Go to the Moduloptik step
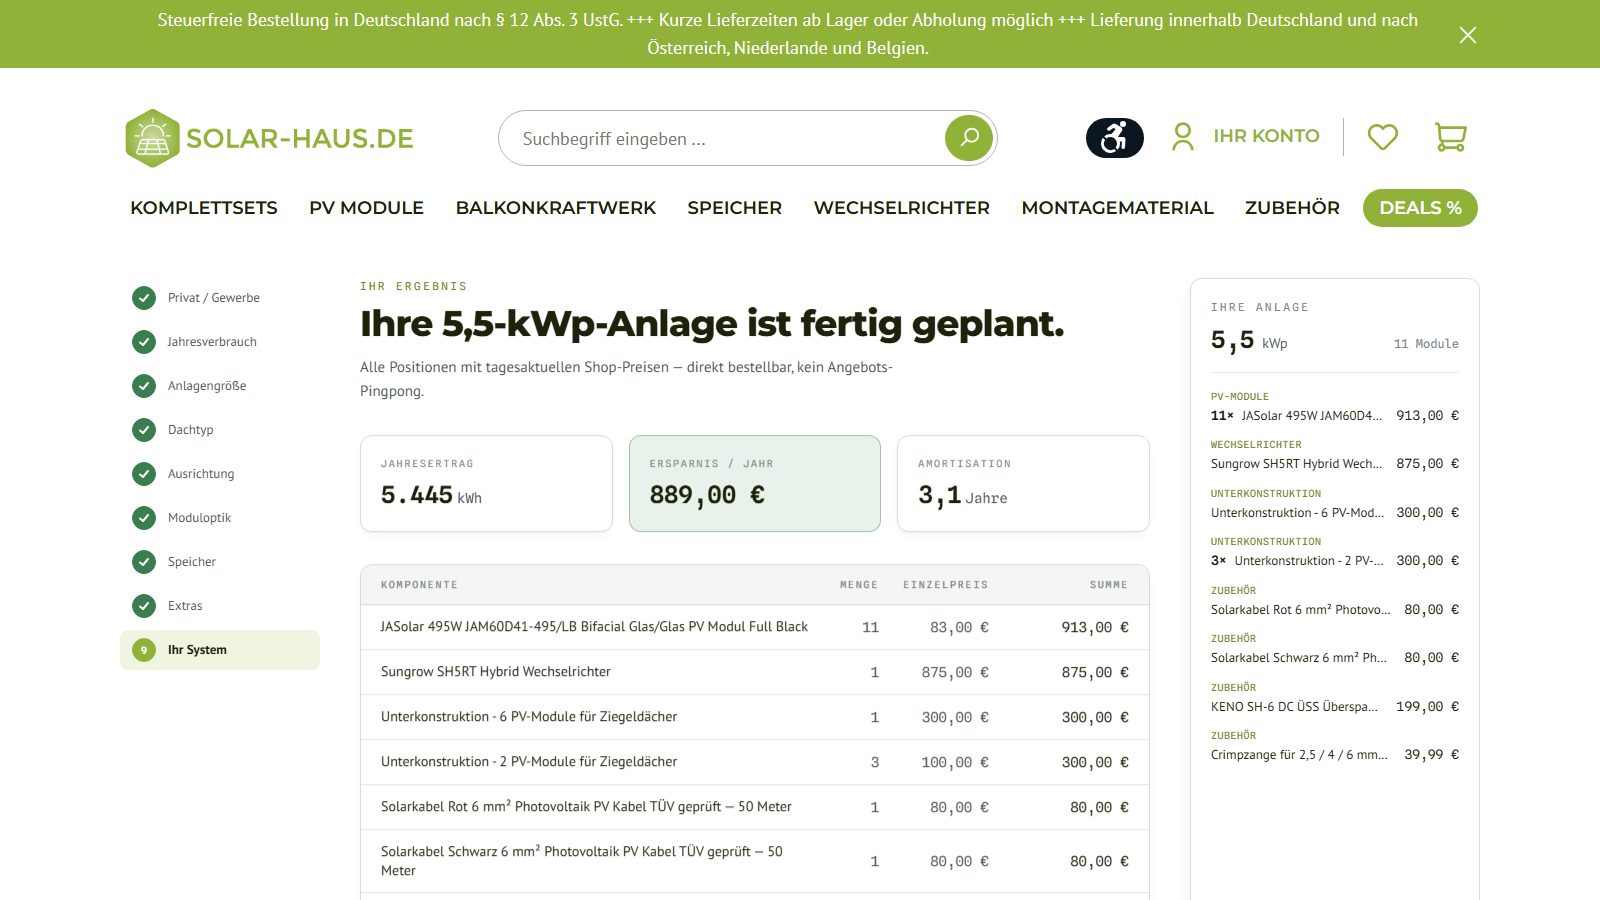This screenshot has height=900, width=1600. [x=220, y=518]
